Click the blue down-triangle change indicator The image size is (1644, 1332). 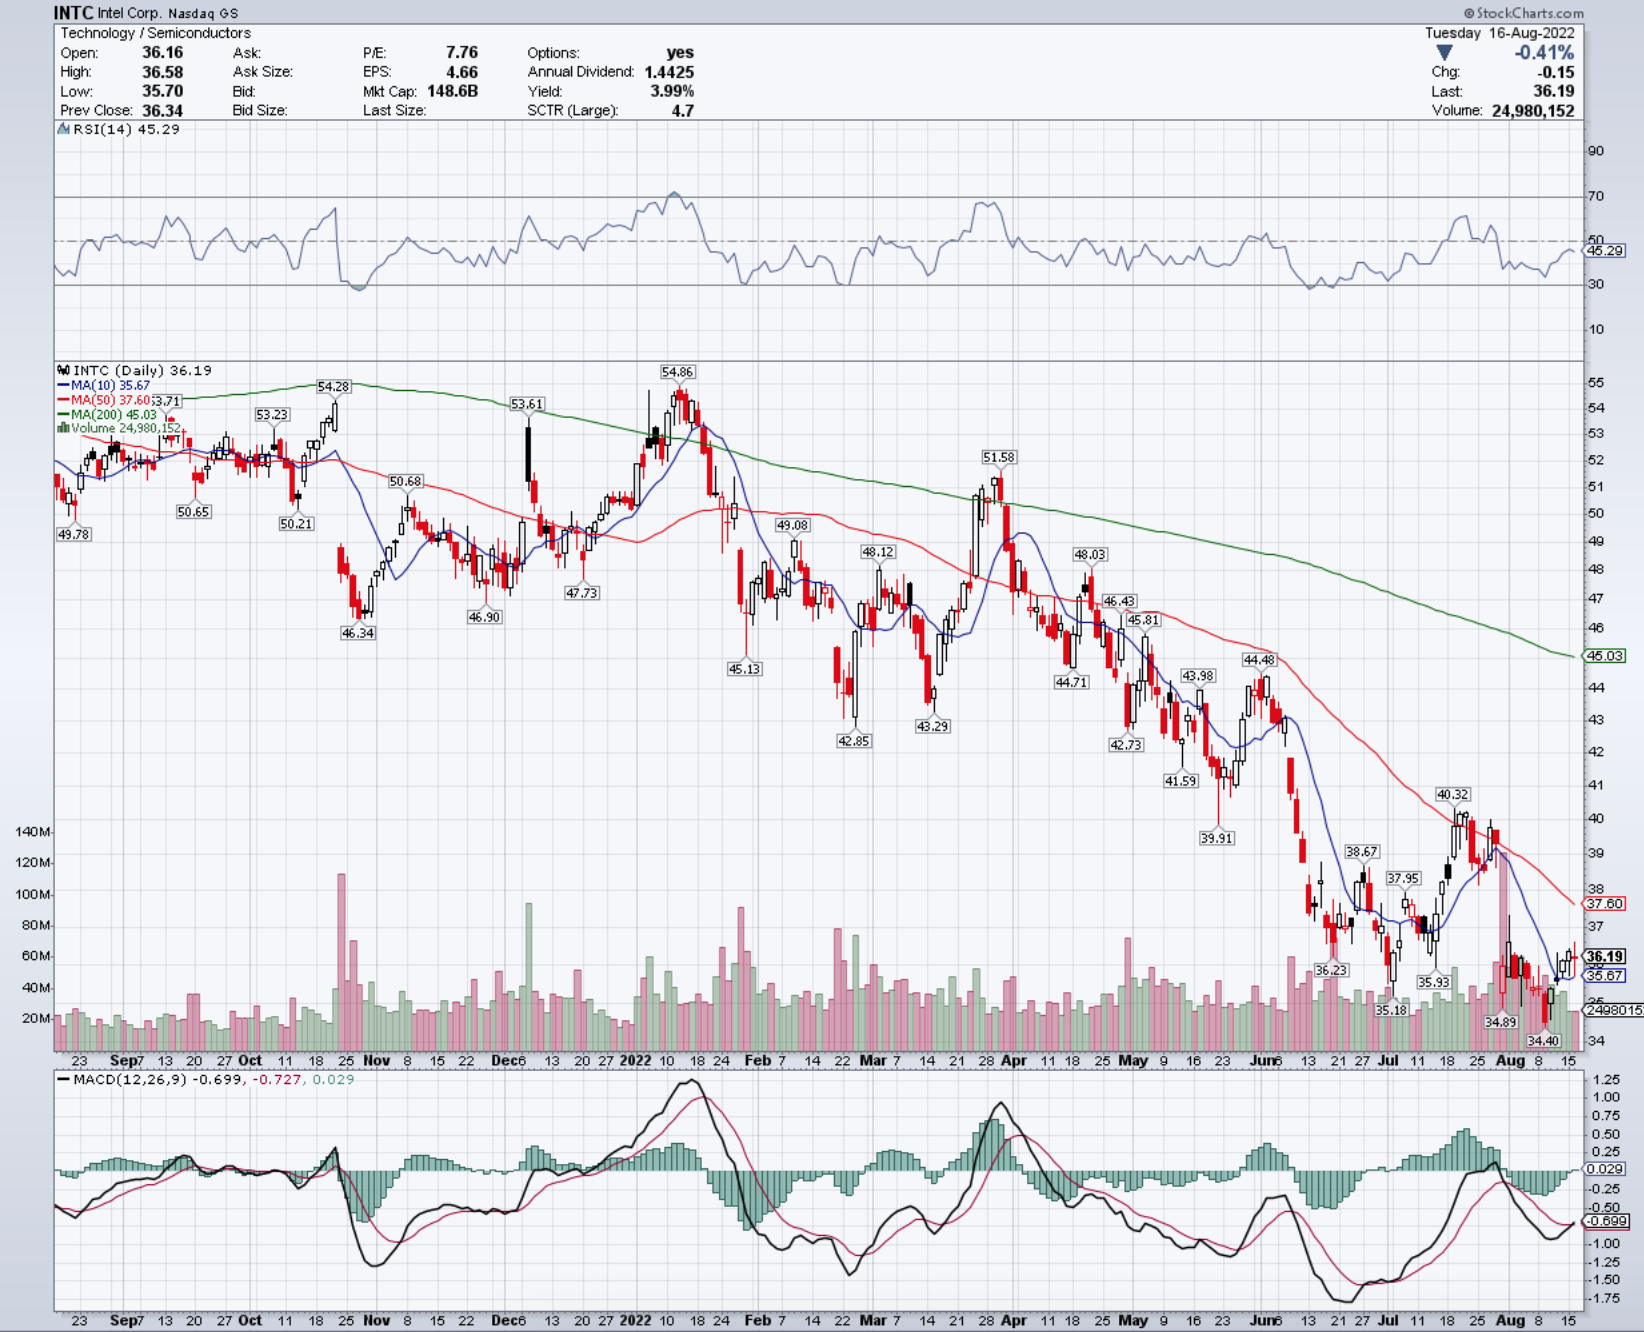click(1443, 52)
